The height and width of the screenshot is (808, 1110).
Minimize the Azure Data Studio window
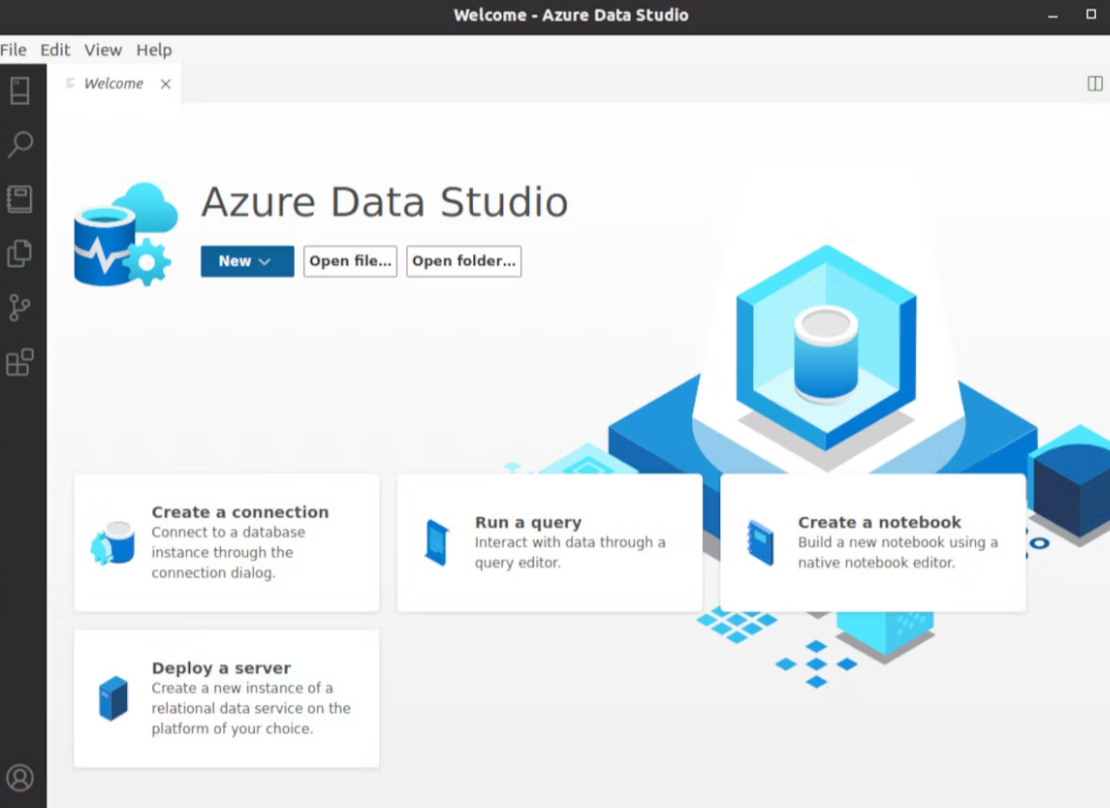(1053, 15)
